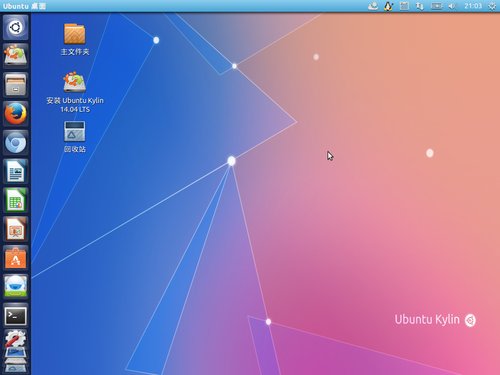
Task: Open the network connections indicator
Action: (420, 6)
